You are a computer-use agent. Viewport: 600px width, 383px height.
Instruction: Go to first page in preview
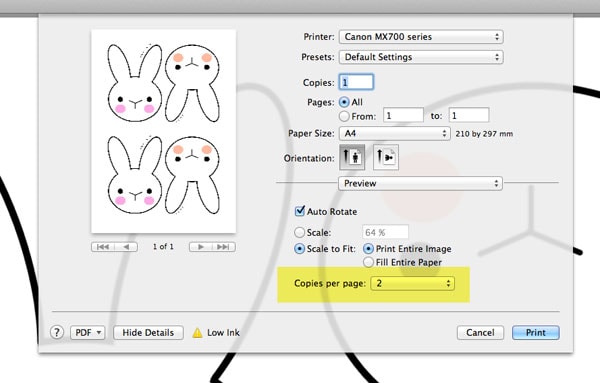click(x=103, y=247)
